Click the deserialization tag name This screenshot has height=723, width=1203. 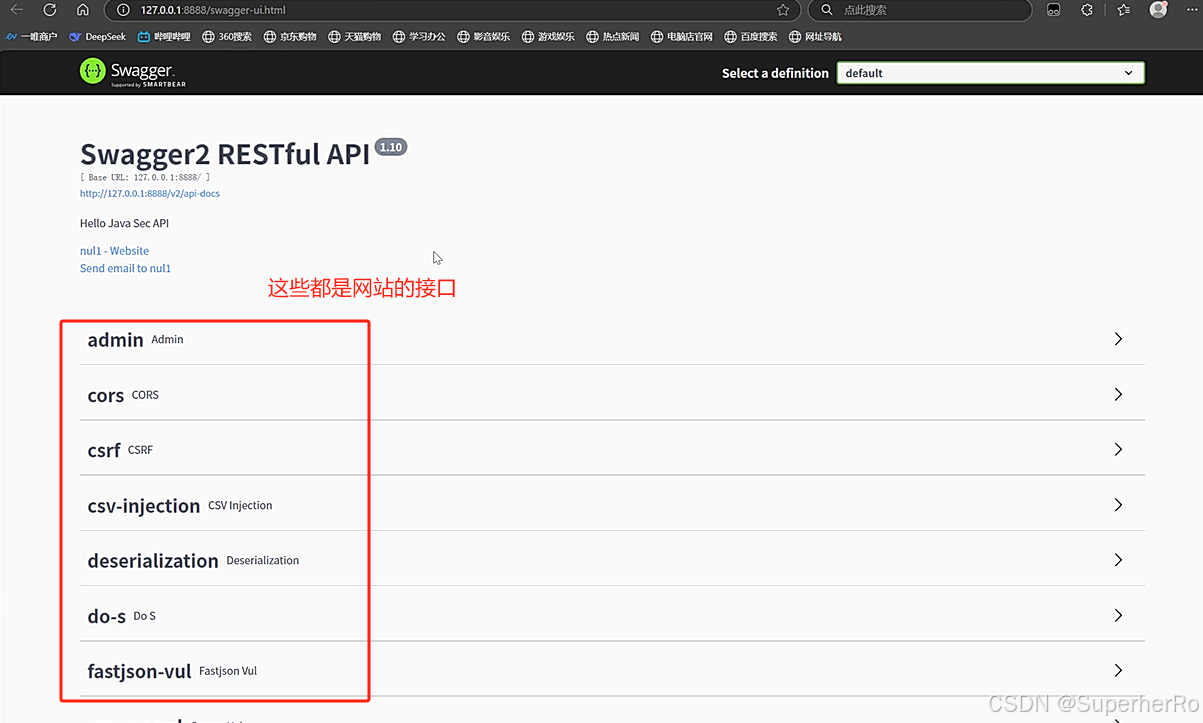(x=153, y=561)
